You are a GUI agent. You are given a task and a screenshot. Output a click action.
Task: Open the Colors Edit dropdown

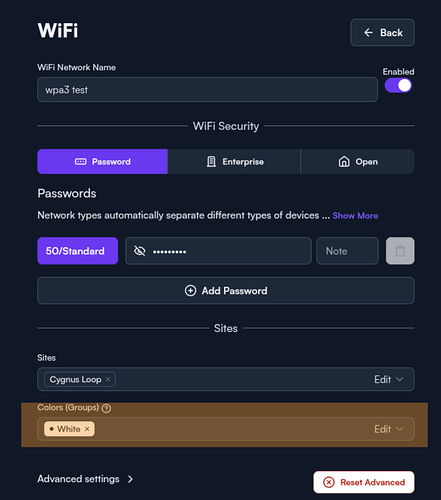pyautogui.click(x=389, y=429)
